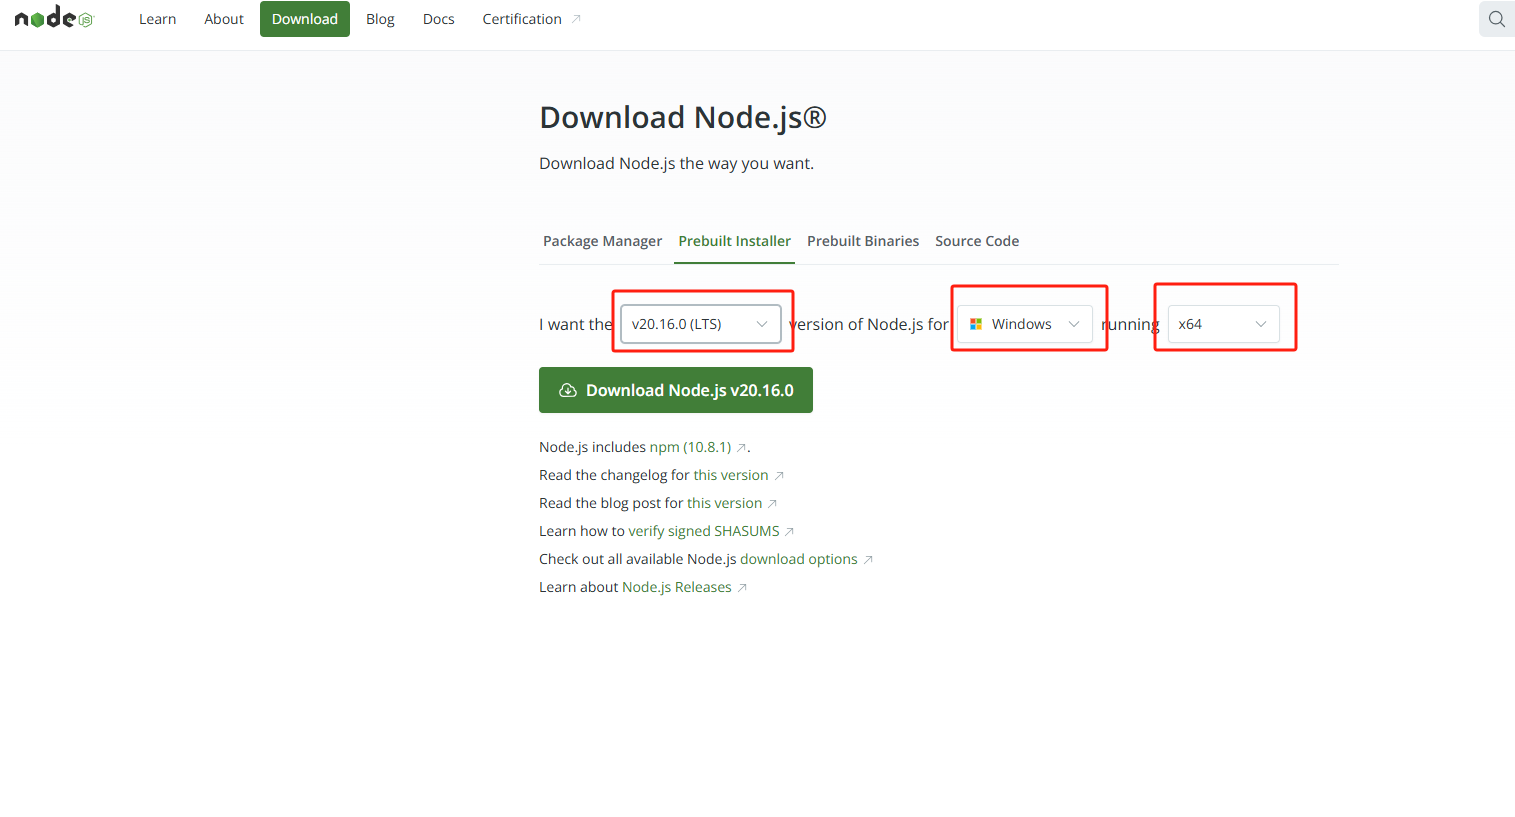Screen dimensions: 1515x817
Task: Open the Docs nav link
Action: tap(438, 19)
